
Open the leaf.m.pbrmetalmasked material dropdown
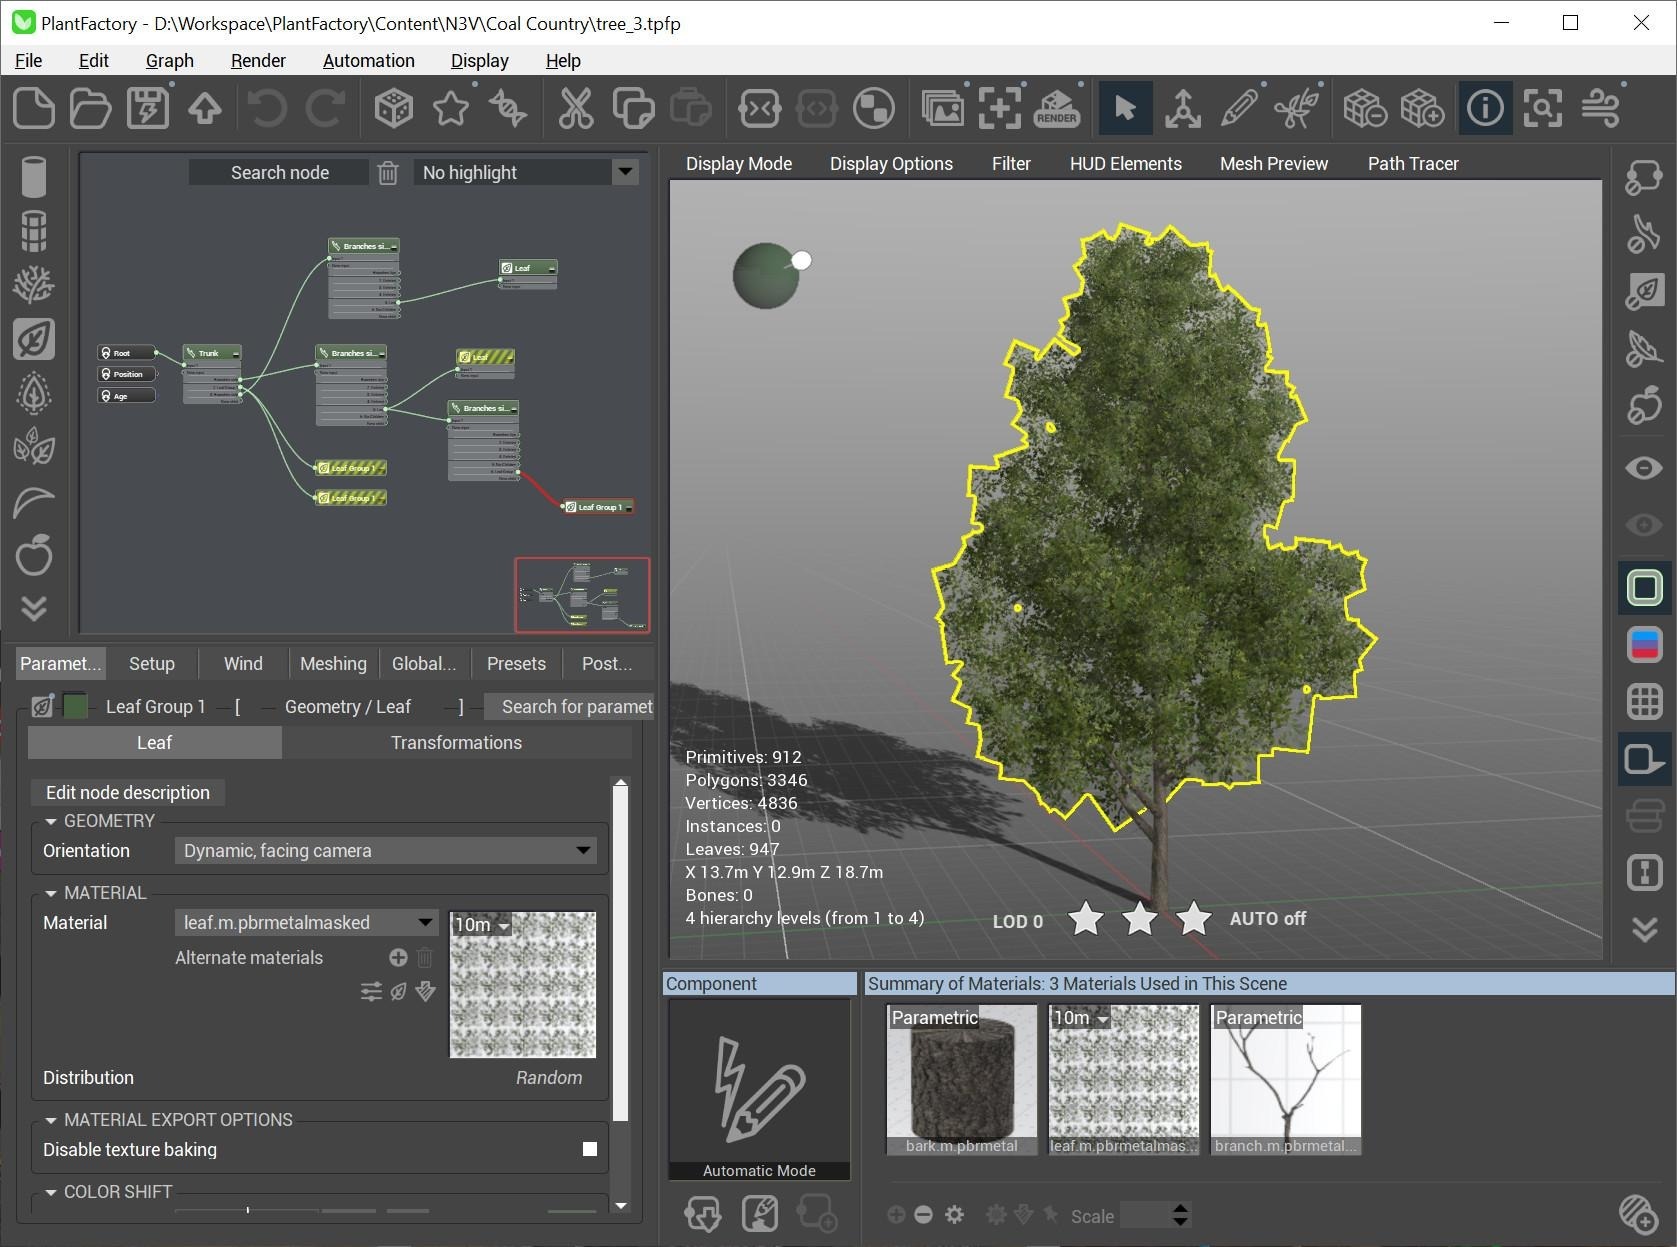pos(306,923)
